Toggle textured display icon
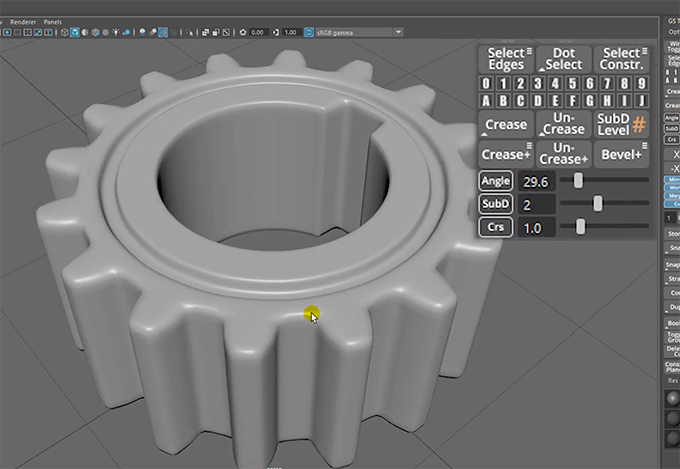This screenshot has width=680, height=469. (105, 33)
